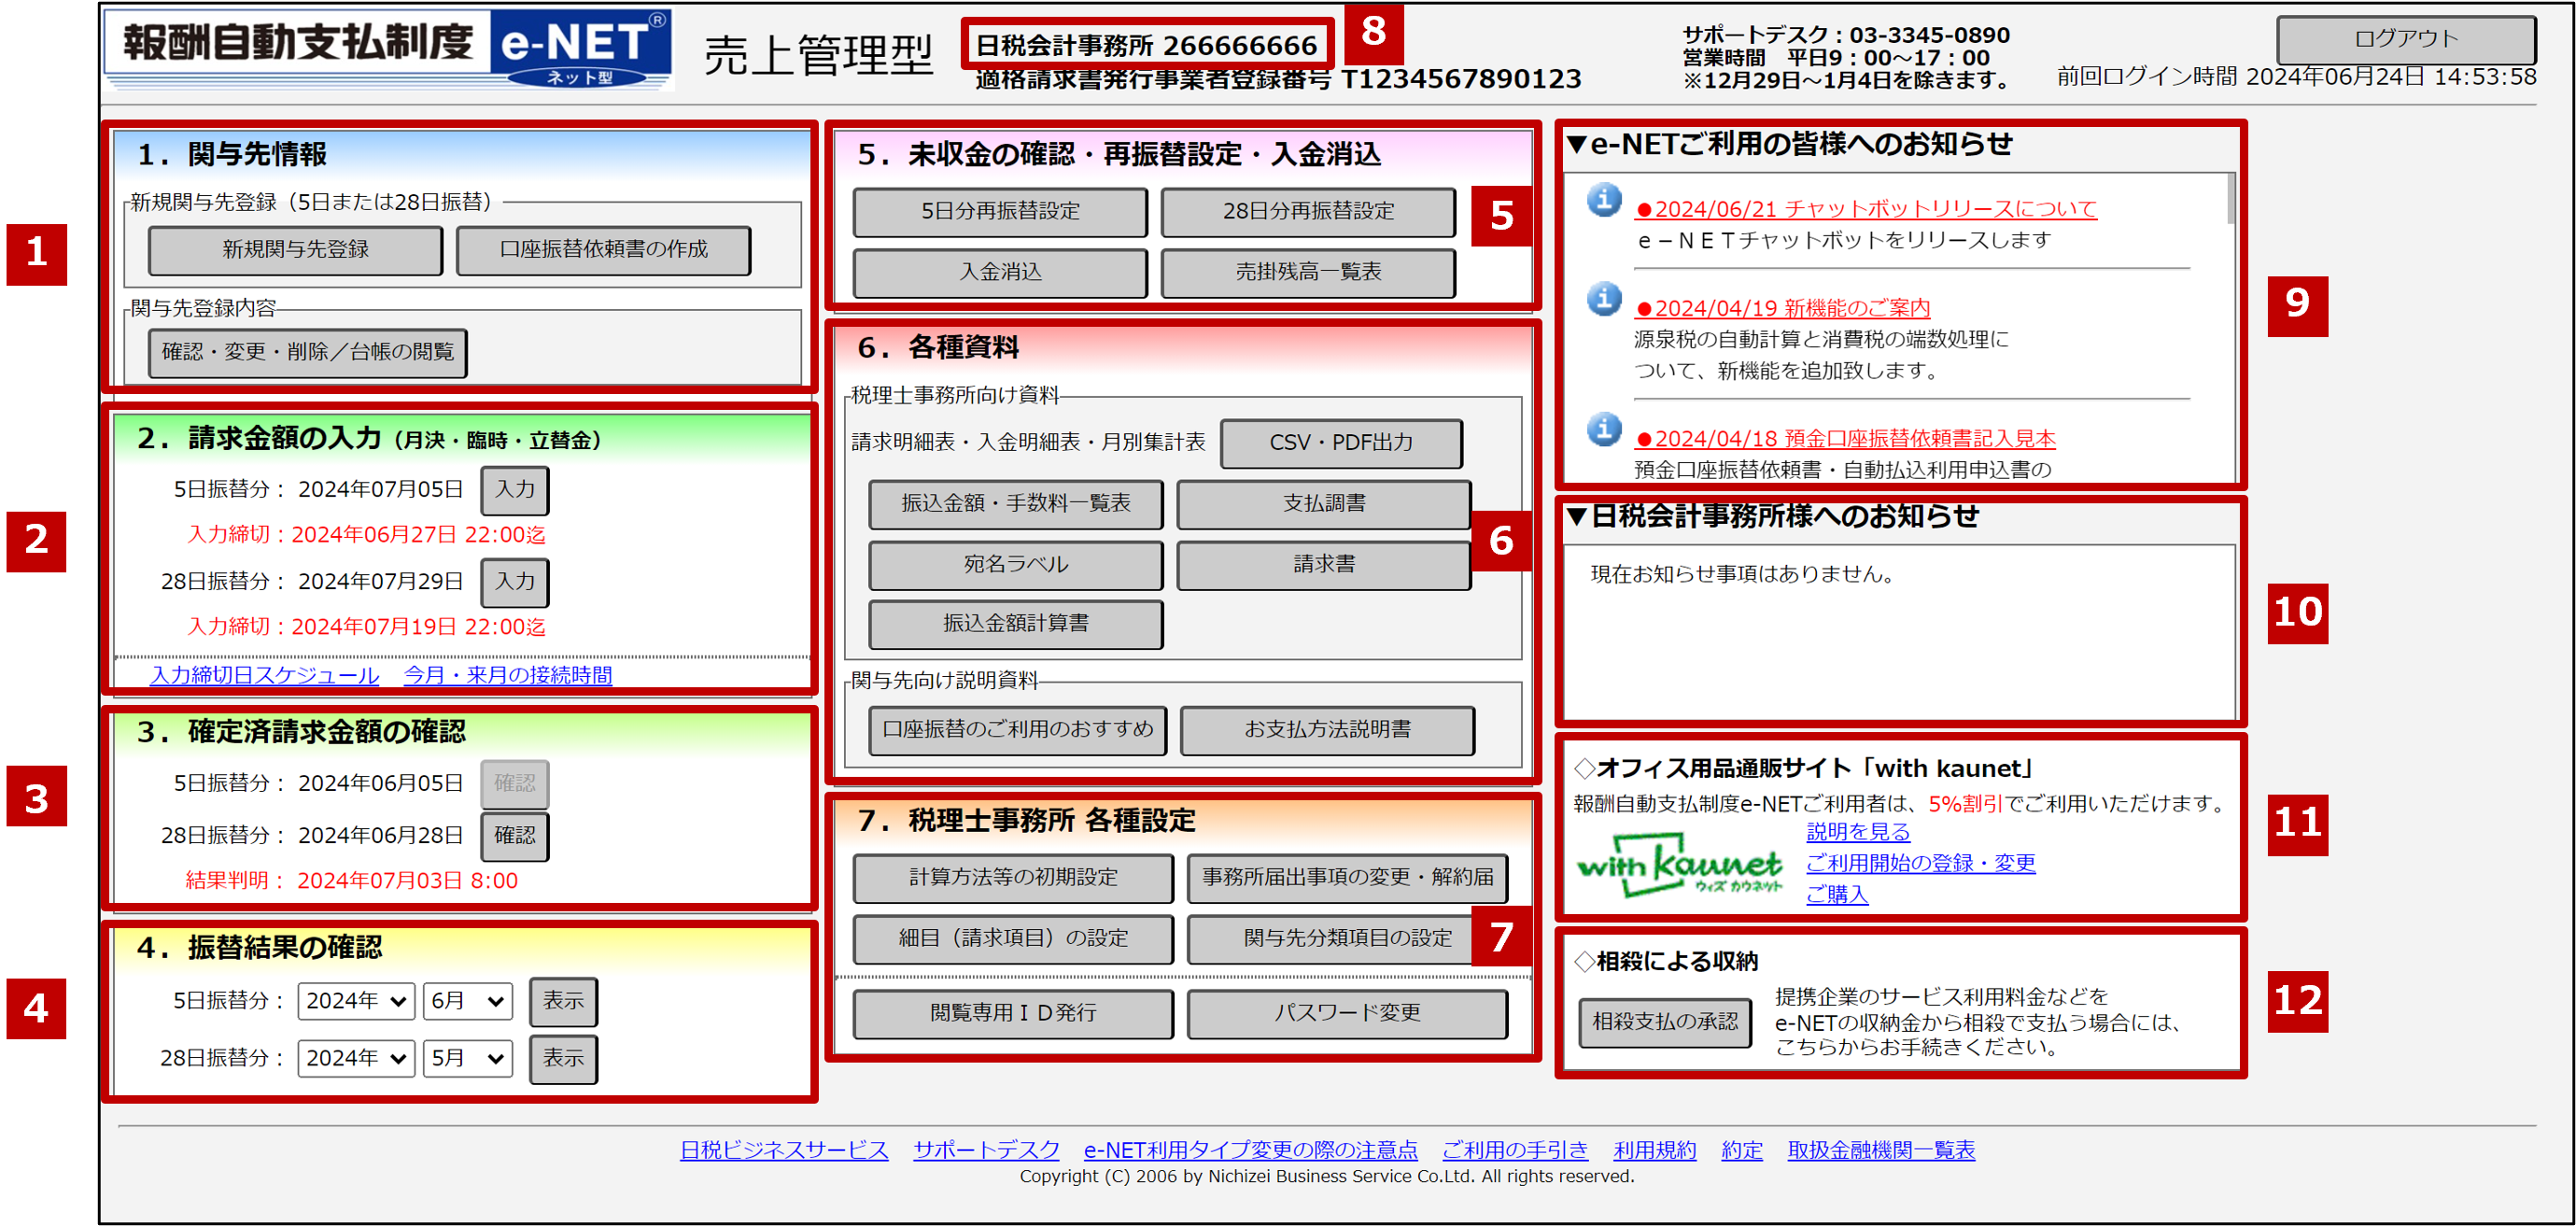The width and height of the screenshot is (2576, 1226).
Task: Click the with kaunet logo image
Action: click(1679, 865)
